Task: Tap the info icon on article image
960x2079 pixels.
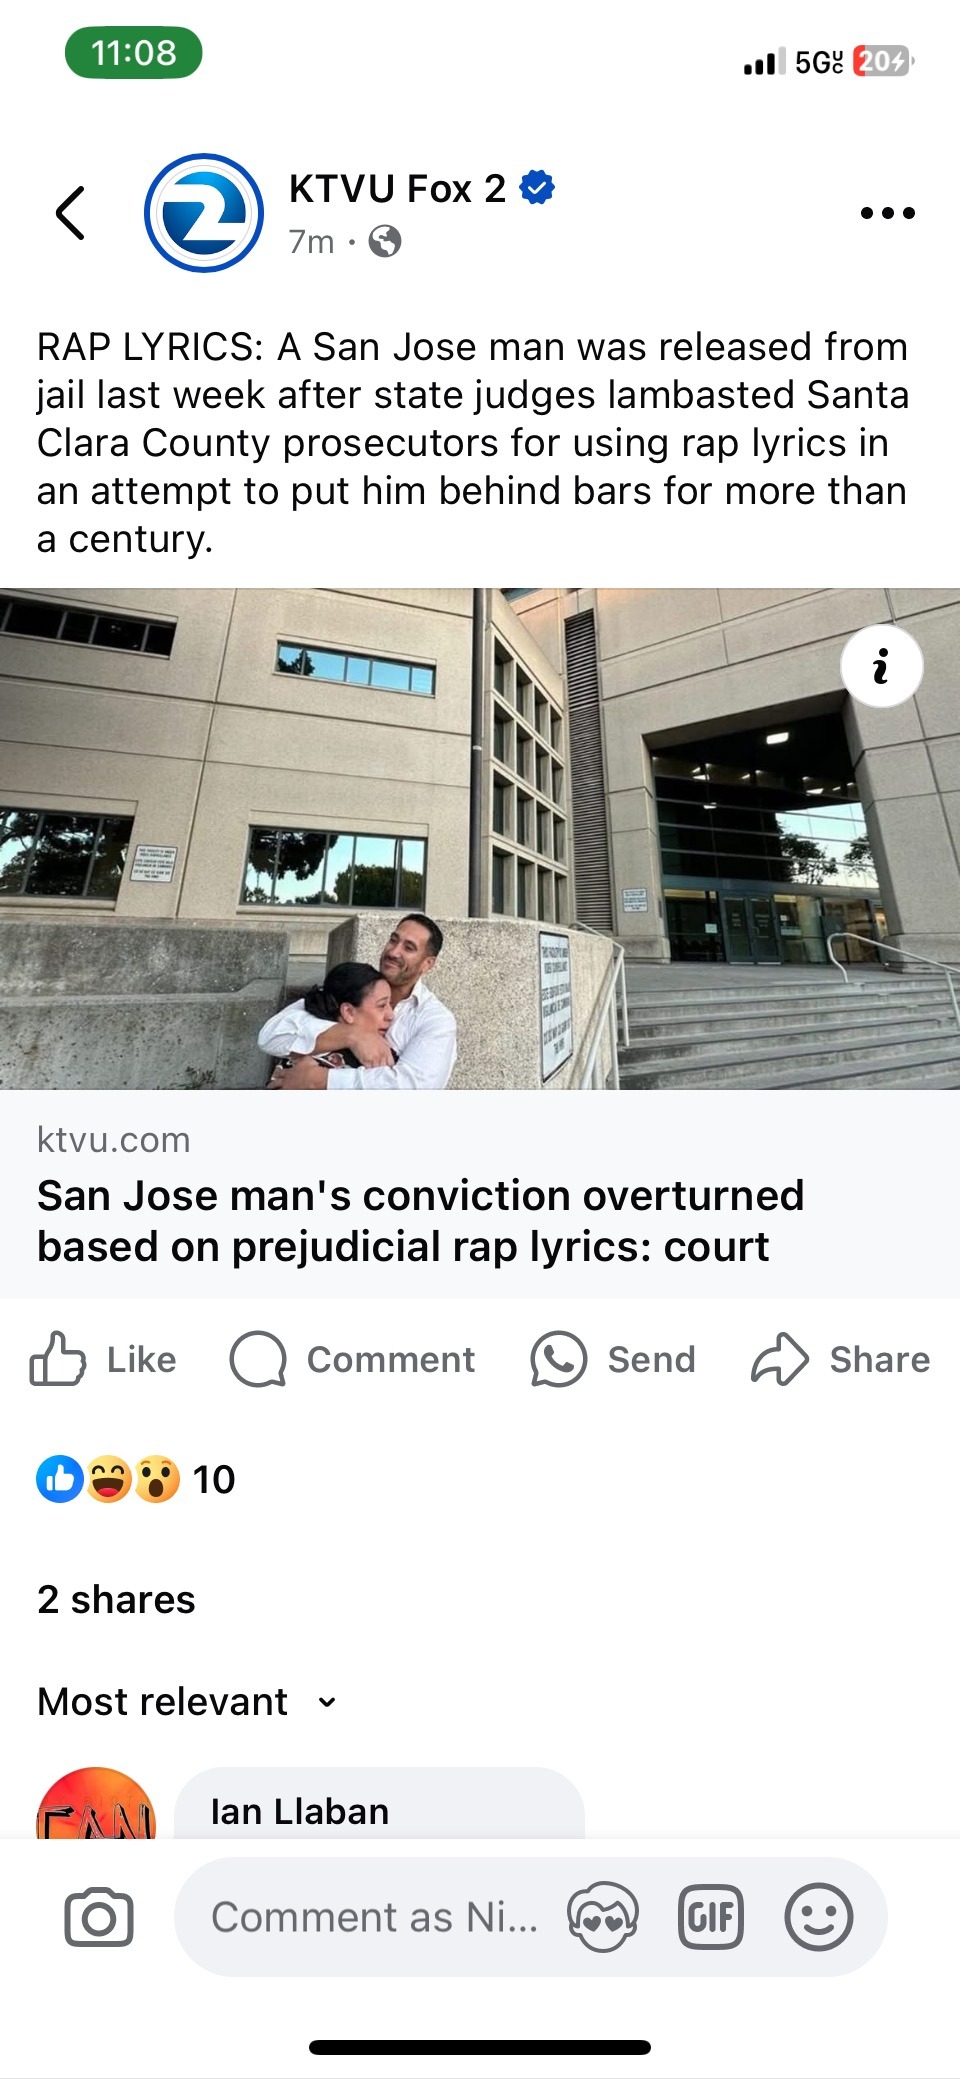Action: tap(881, 666)
